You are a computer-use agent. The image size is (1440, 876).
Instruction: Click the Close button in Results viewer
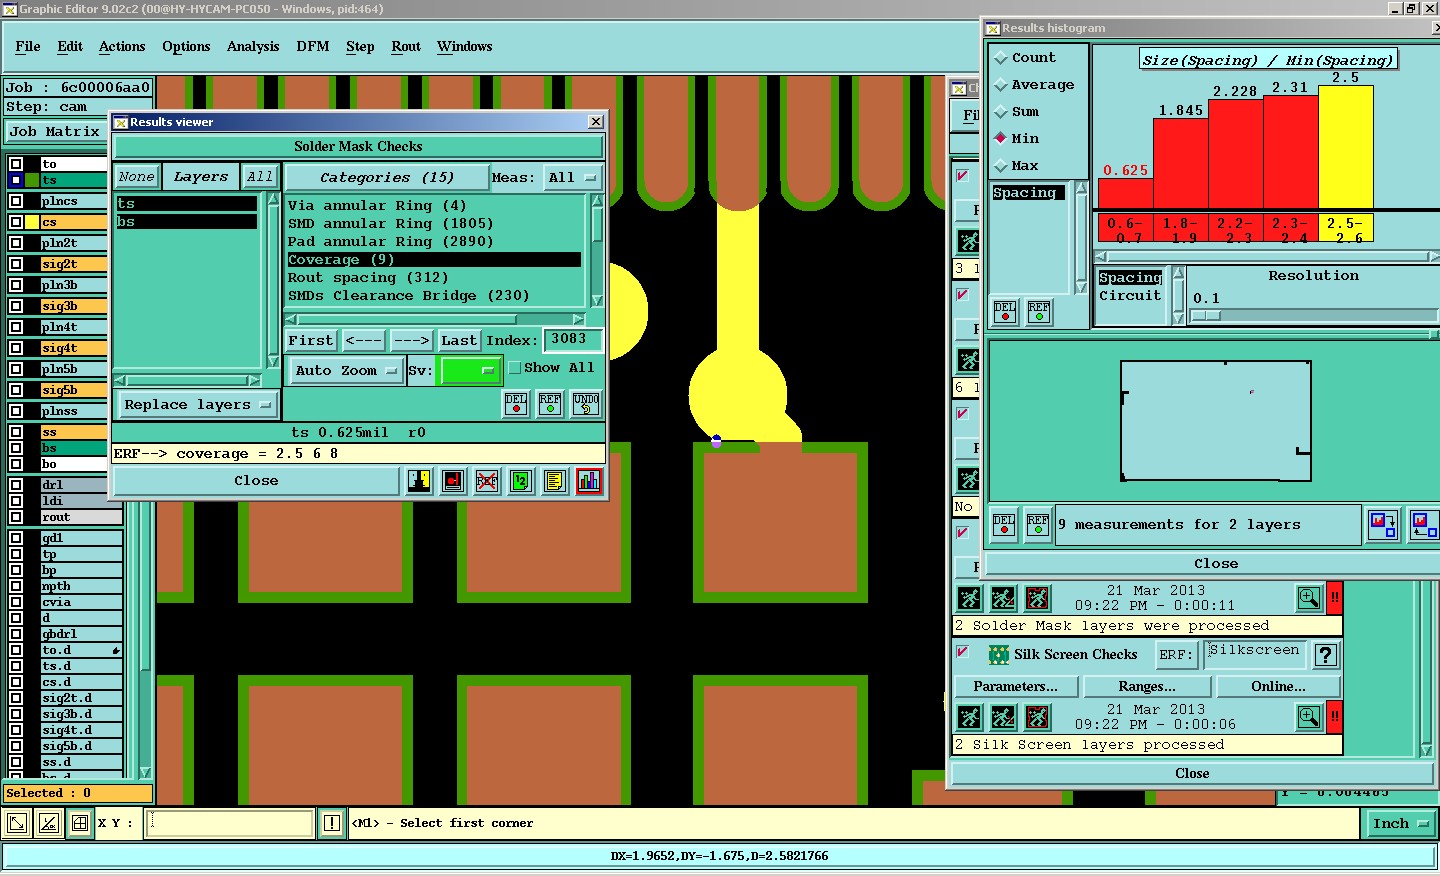click(256, 481)
